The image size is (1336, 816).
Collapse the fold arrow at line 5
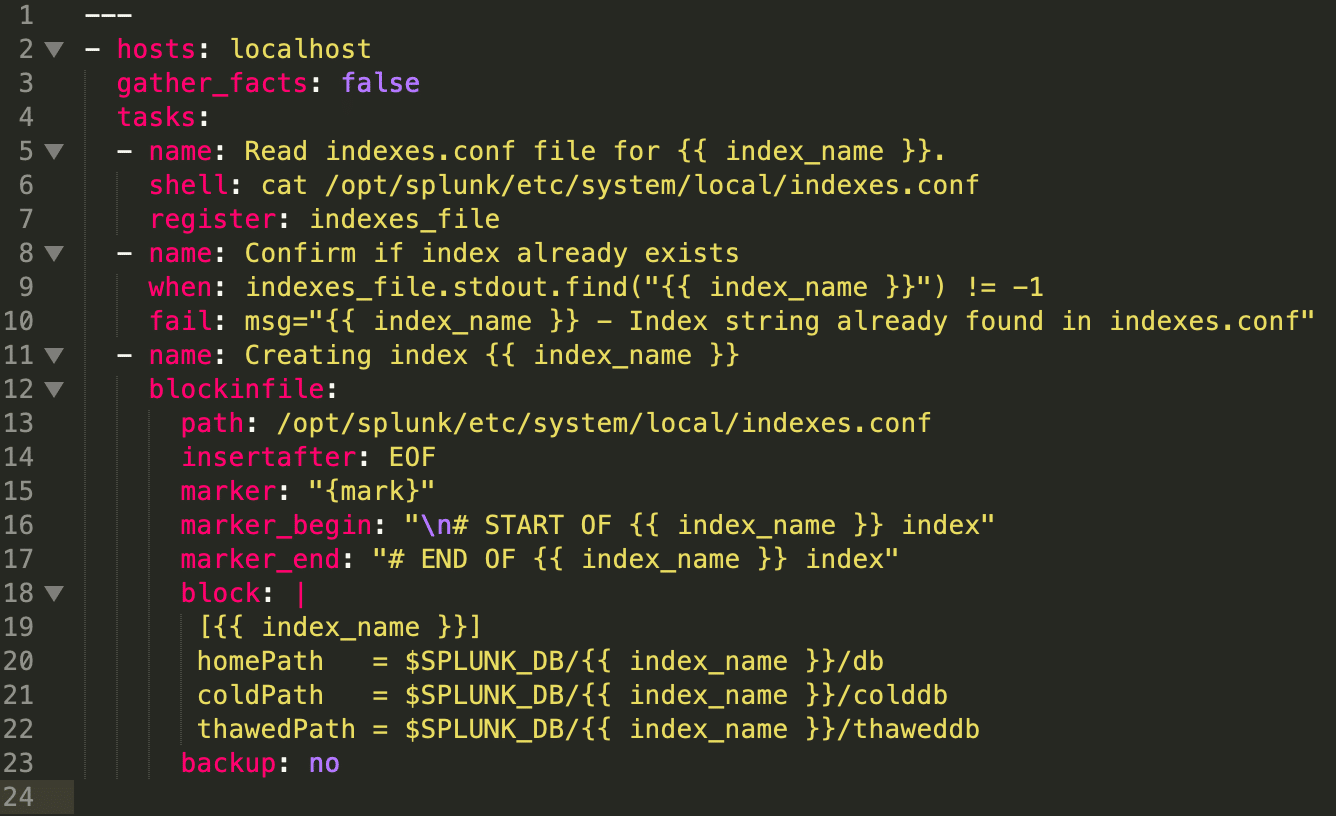[x=54, y=151]
